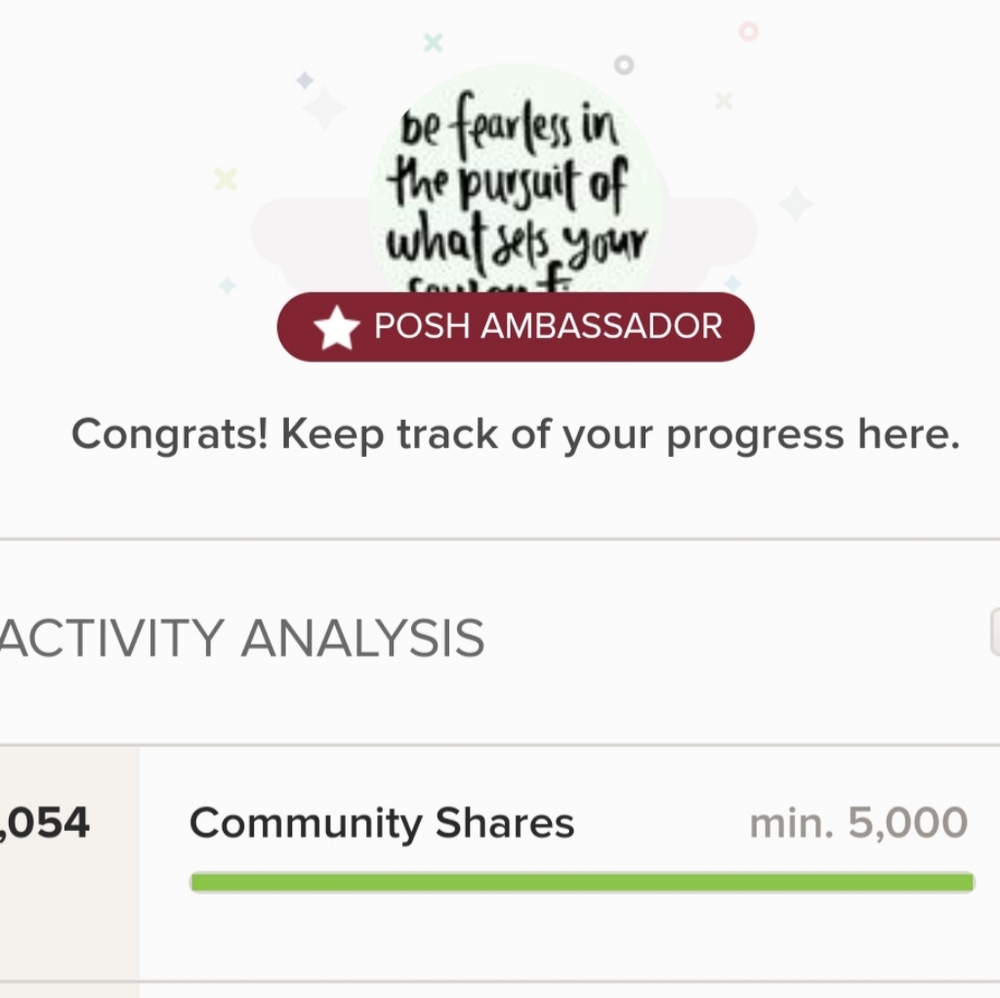
Task: Click the partial button beside ACTIVITY ANALYSIS
Action: (994, 632)
